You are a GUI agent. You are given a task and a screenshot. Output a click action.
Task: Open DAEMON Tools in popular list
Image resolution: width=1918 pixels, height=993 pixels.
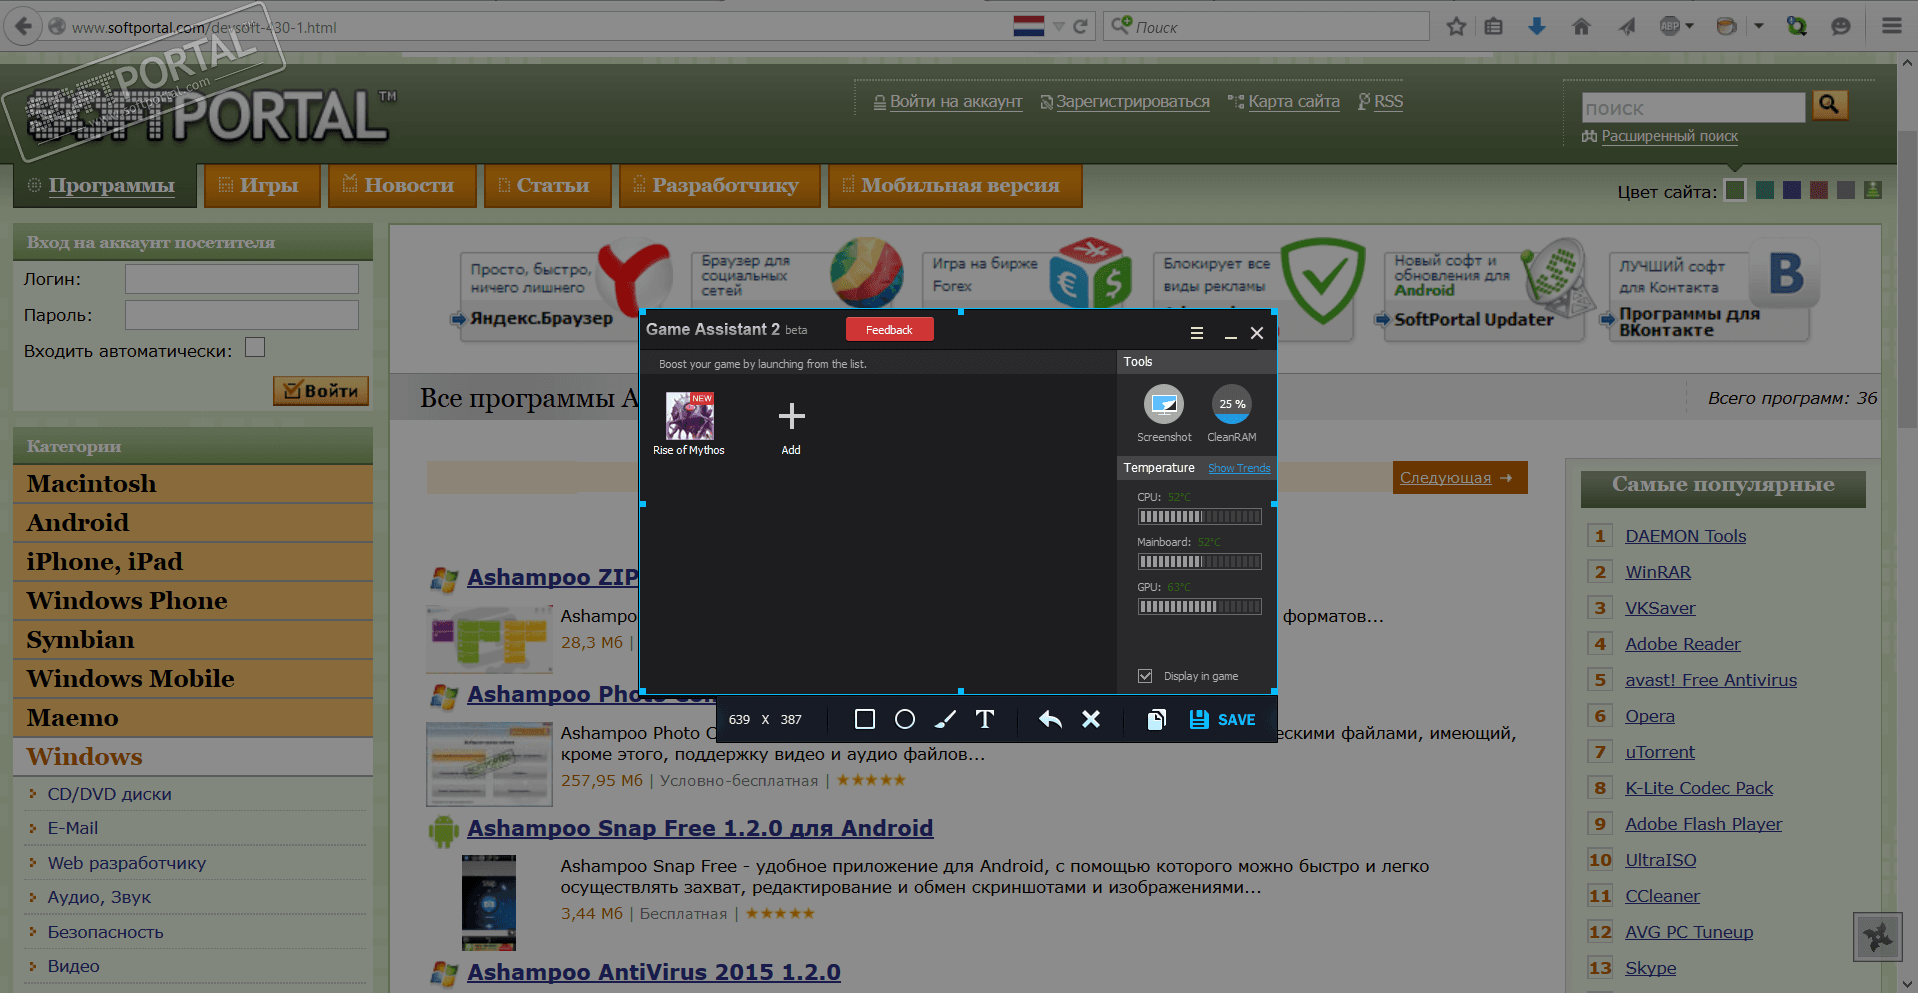(1685, 536)
